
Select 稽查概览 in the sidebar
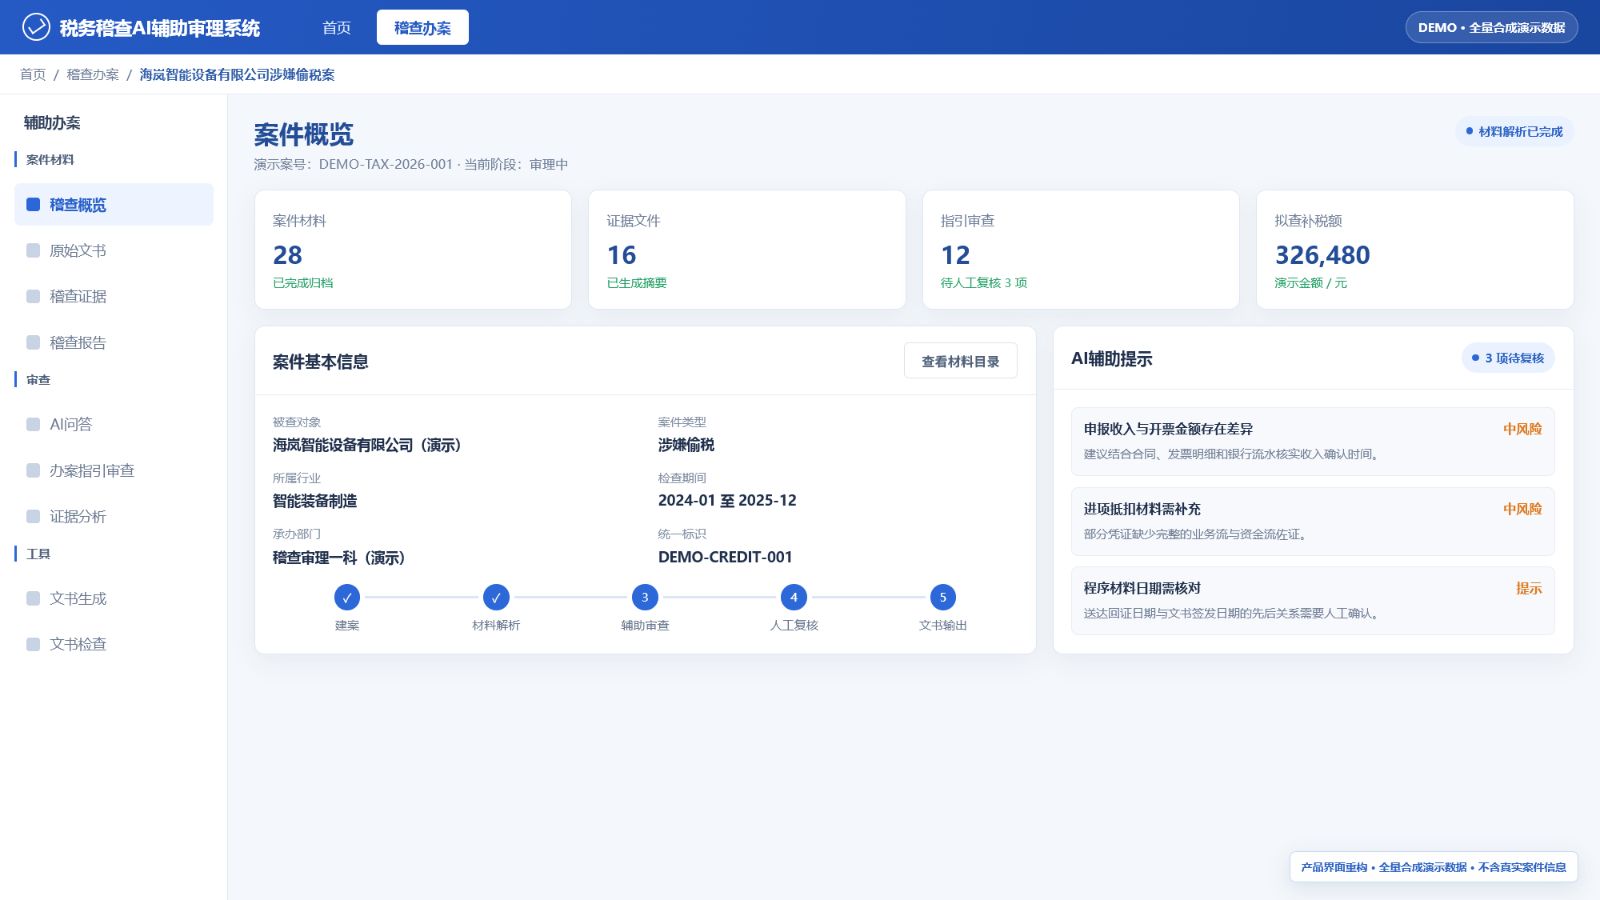click(x=114, y=204)
